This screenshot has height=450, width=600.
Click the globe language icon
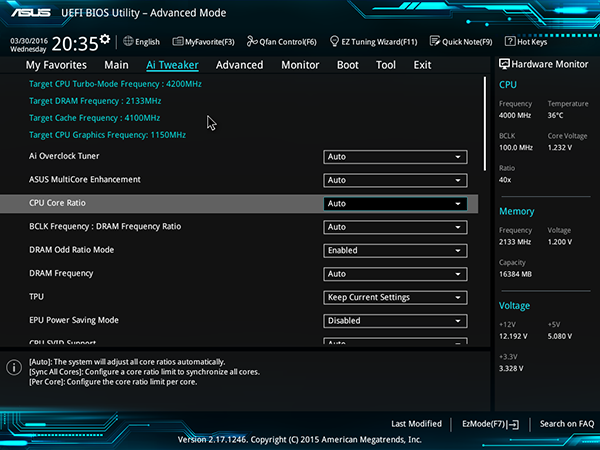(128, 41)
